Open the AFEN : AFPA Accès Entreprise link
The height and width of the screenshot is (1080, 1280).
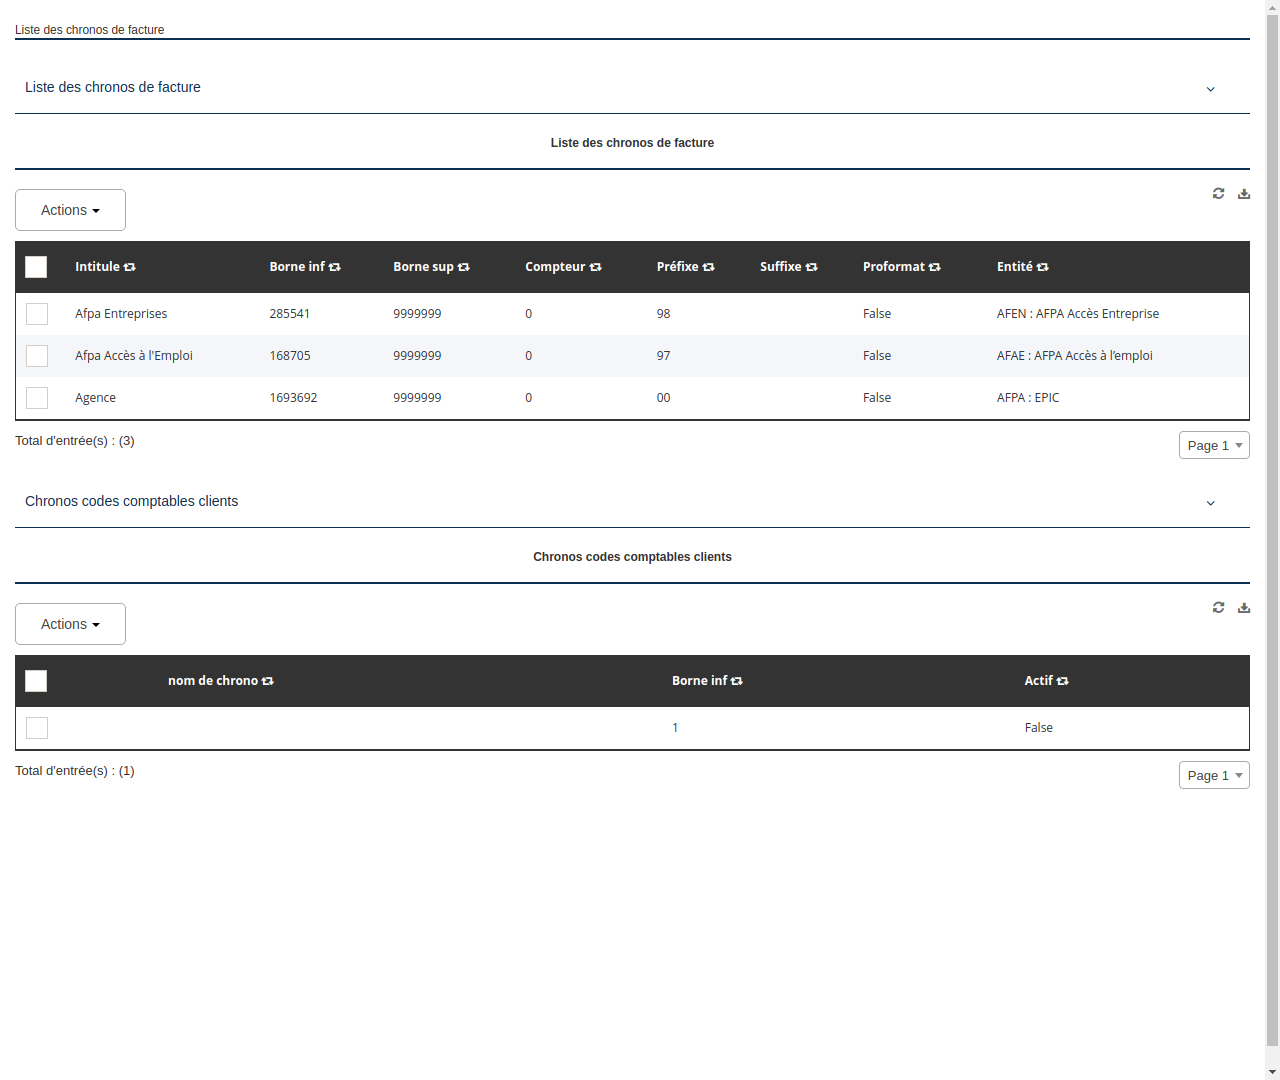1077,313
